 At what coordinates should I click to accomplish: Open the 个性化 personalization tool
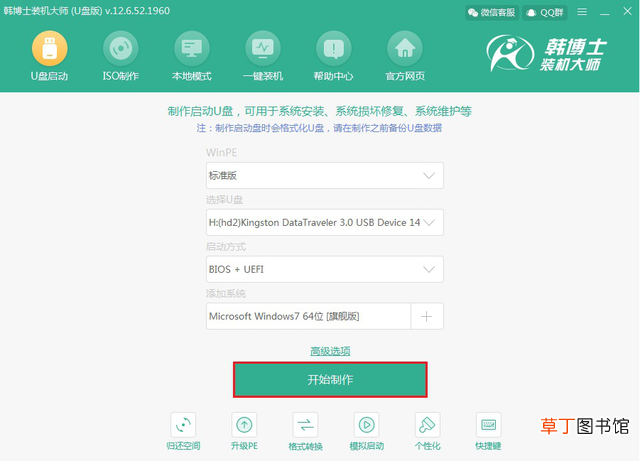click(x=427, y=432)
